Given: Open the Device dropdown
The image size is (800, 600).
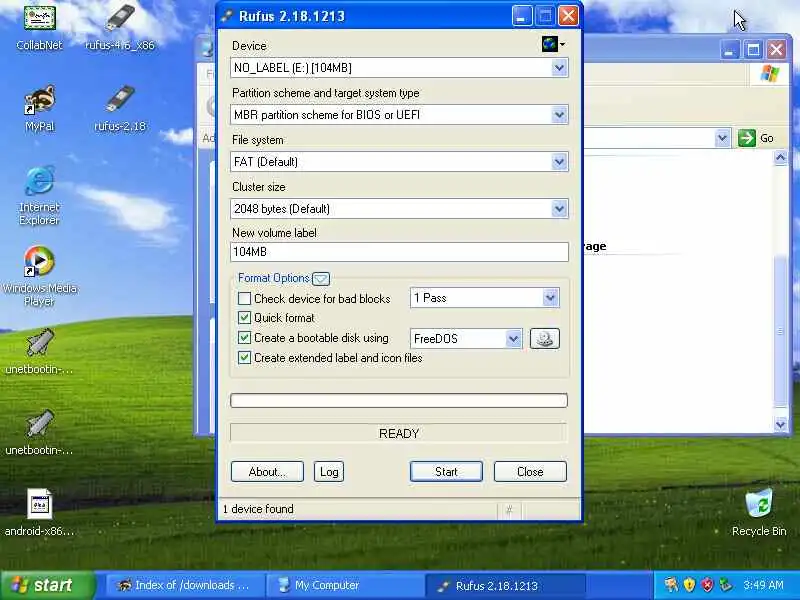Looking at the screenshot, I should point(559,68).
